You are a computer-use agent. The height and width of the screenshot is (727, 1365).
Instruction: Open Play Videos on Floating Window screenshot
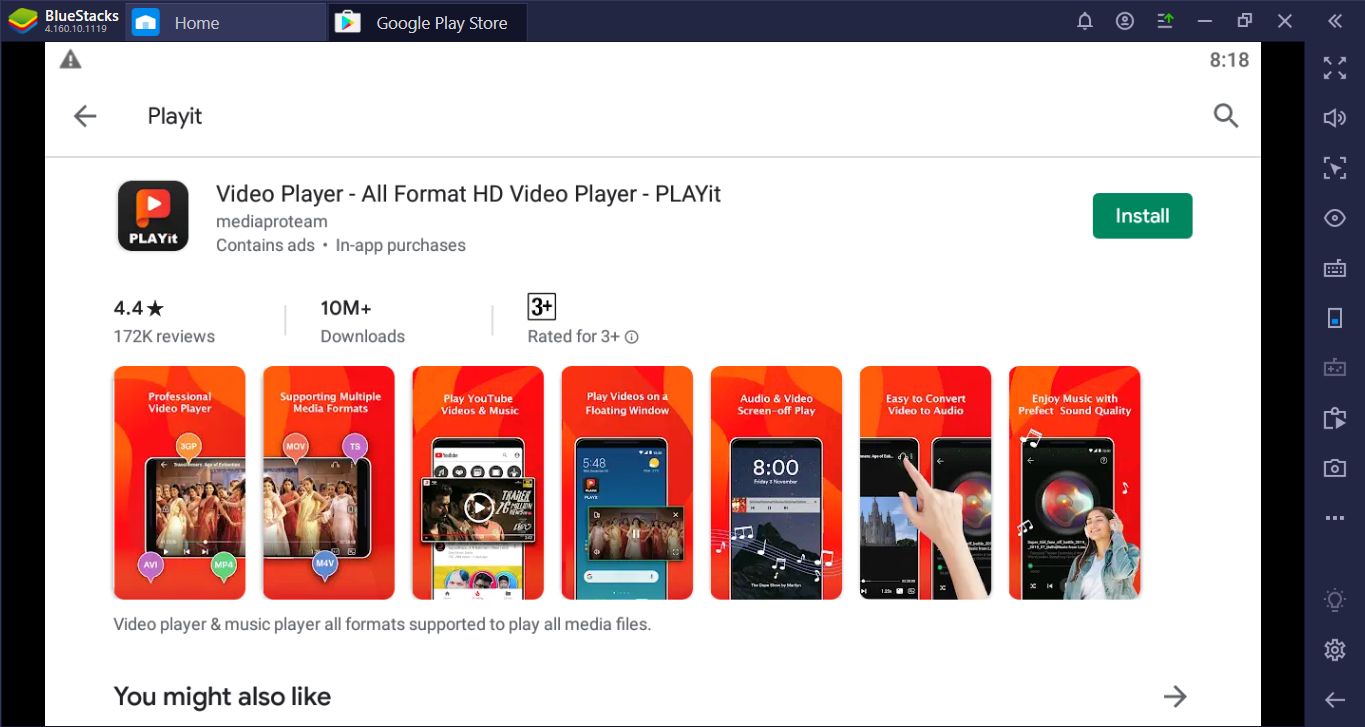pyautogui.click(x=627, y=483)
